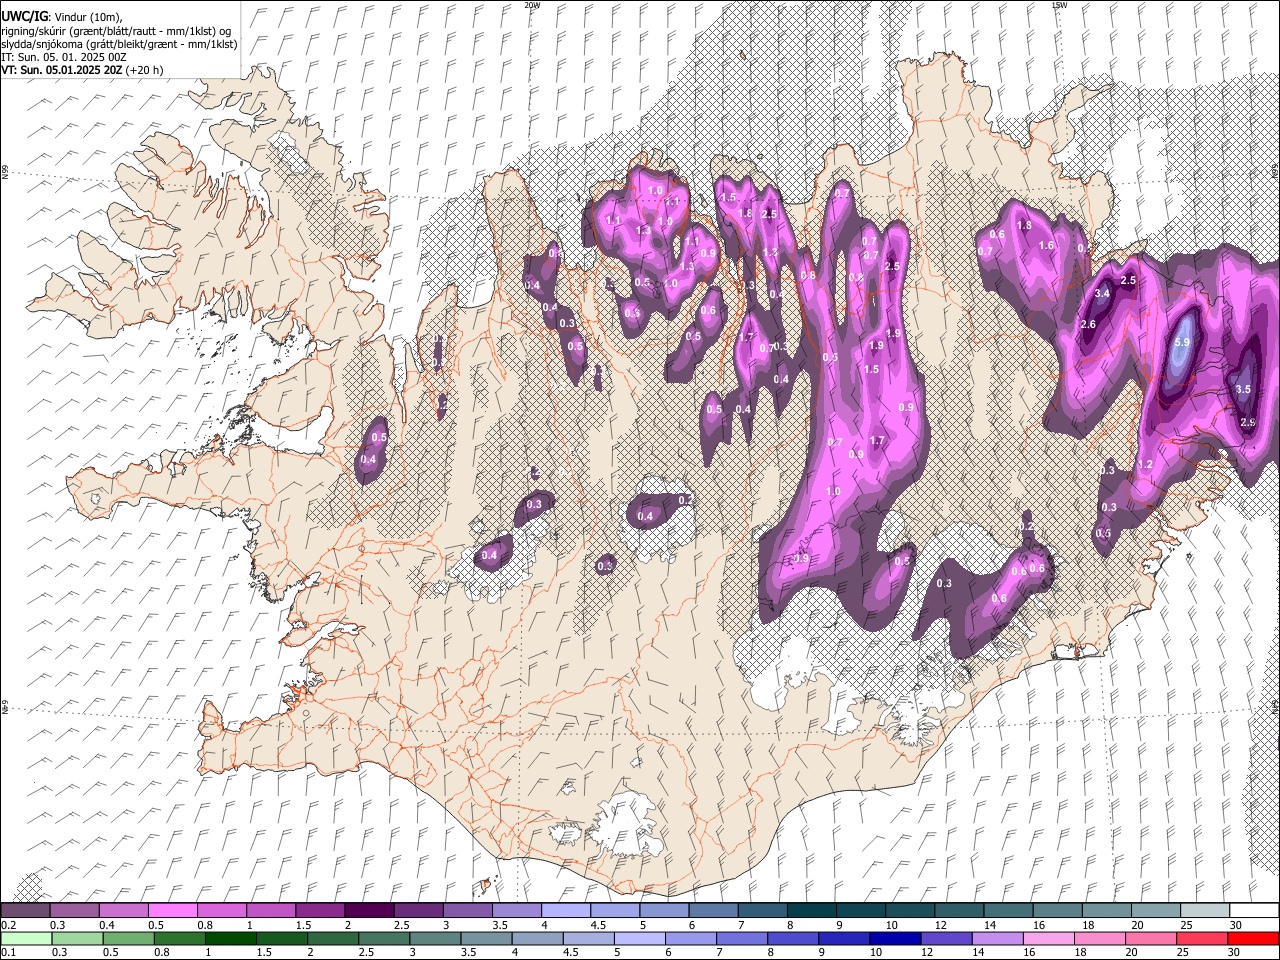Click the bright pink 0.5 snow scale swatch
This screenshot has width=1280, height=960.
(173, 910)
